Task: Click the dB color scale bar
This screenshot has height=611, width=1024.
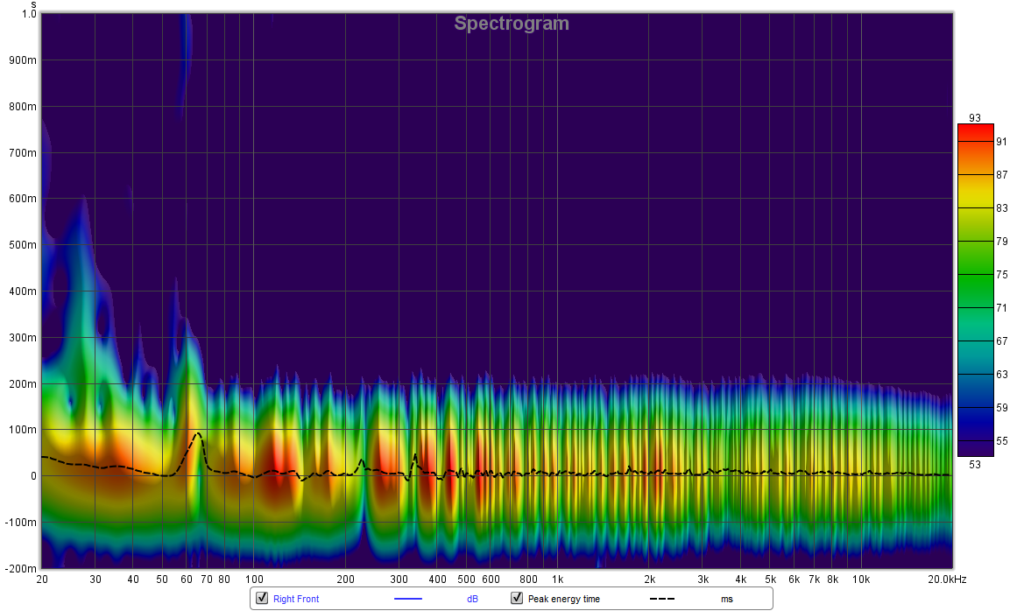Action: (x=975, y=290)
